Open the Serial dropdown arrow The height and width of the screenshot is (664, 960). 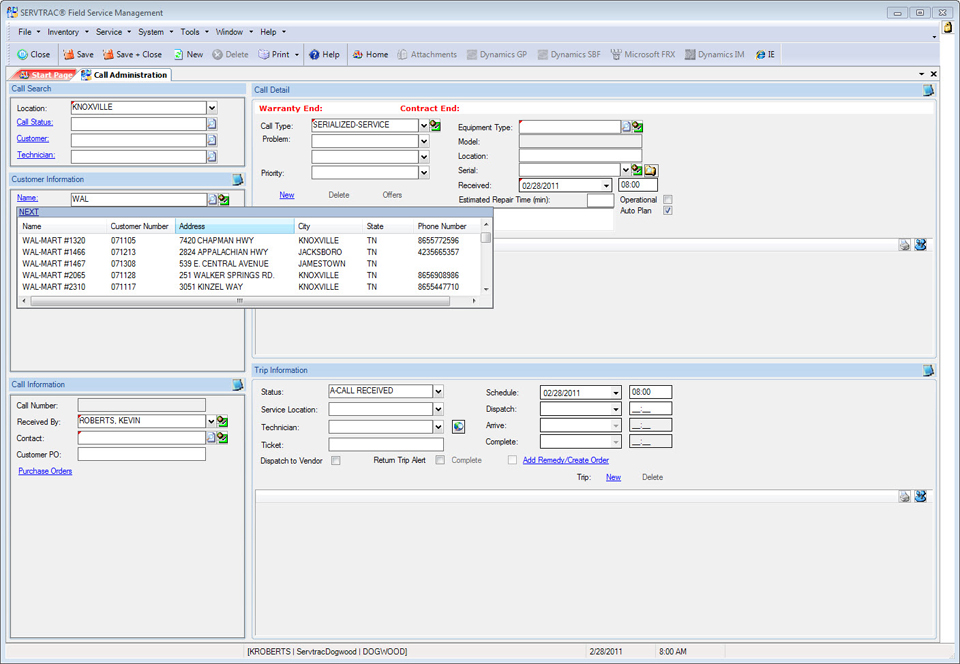pos(626,170)
